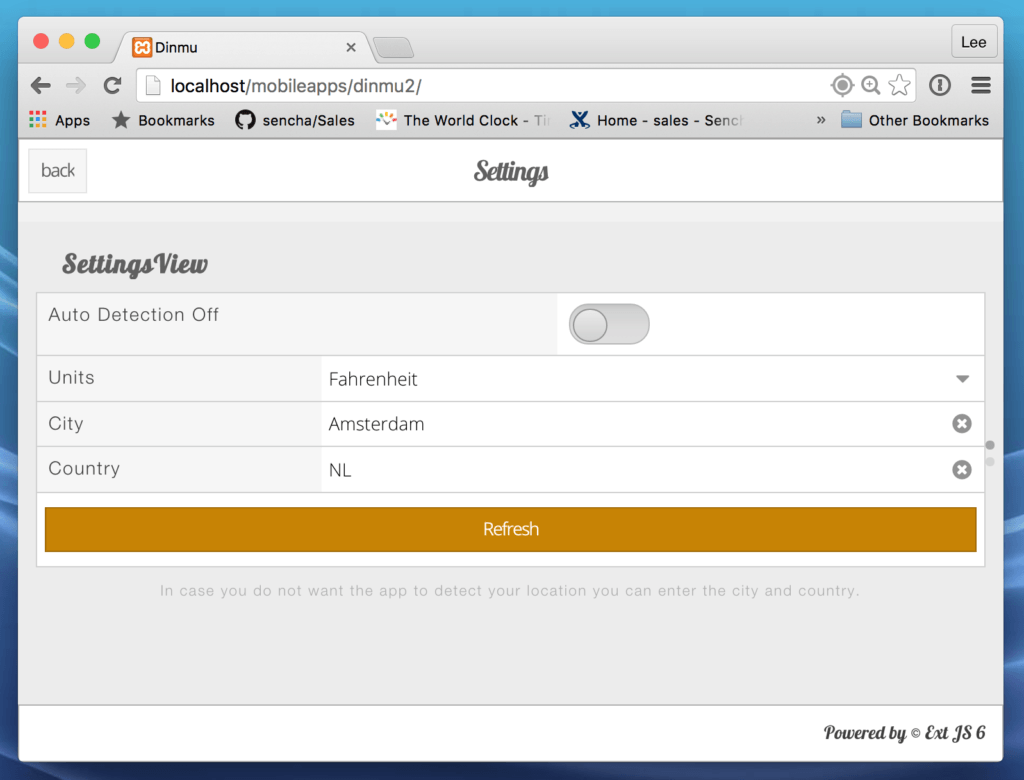Clear the Country field using the x icon
This screenshot has width=1024, height=780.
(962, 469)
